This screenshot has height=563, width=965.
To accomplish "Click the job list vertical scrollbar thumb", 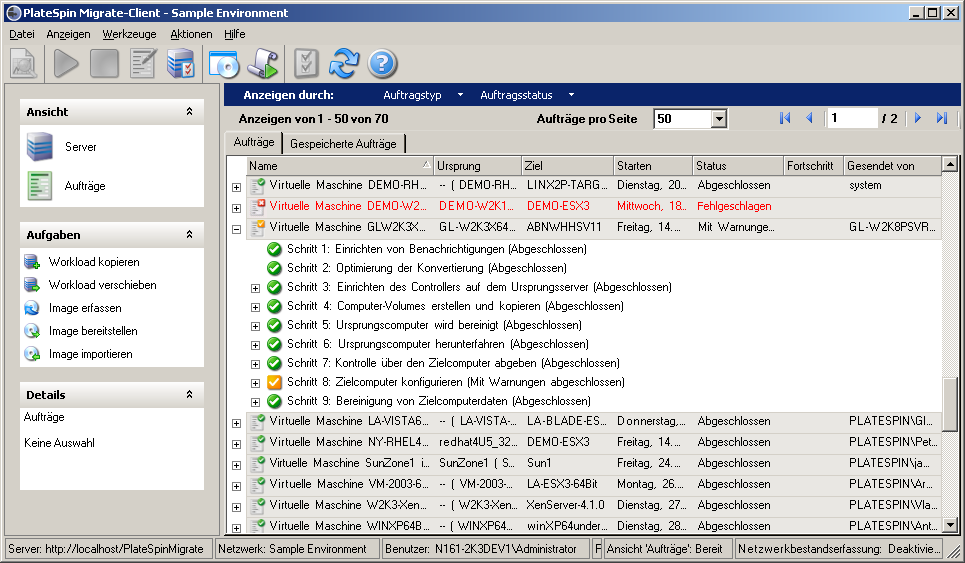I will point(950,402).
